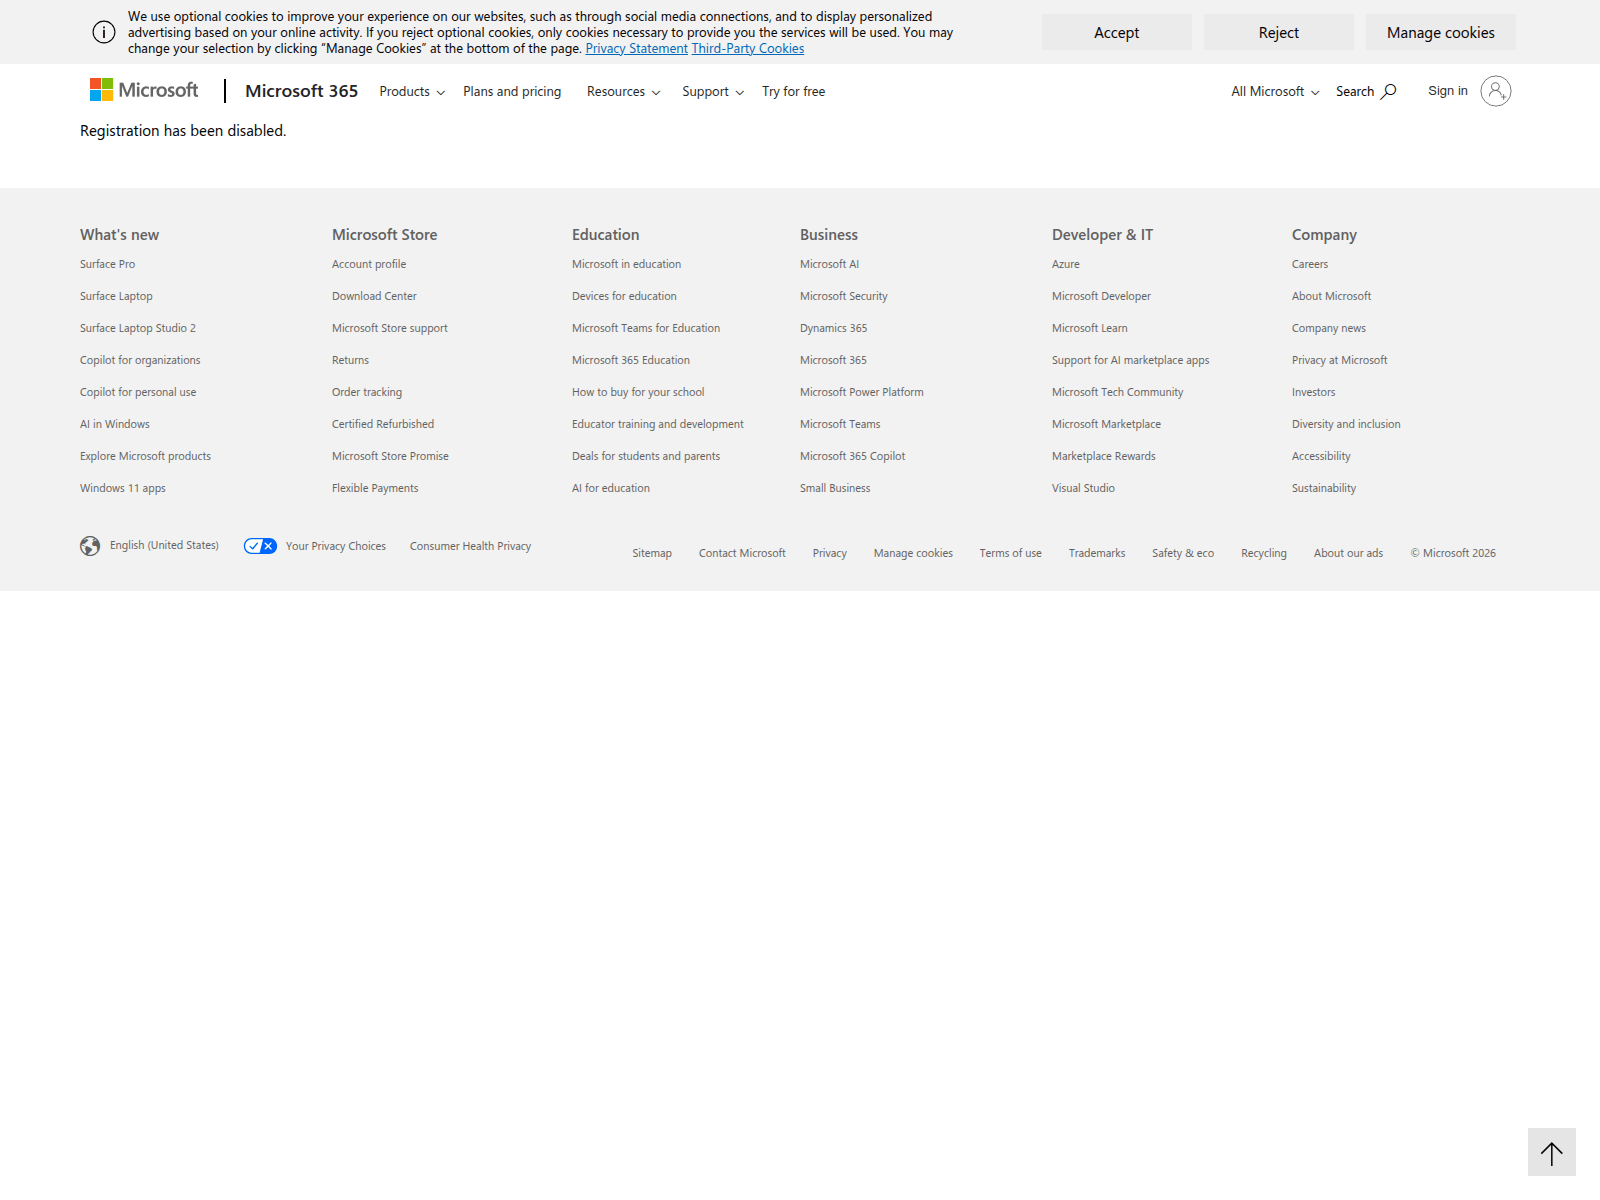This screenshot has width=1600, height=1200.
Task: Open the Privacy Statement link
Action: 636,48
